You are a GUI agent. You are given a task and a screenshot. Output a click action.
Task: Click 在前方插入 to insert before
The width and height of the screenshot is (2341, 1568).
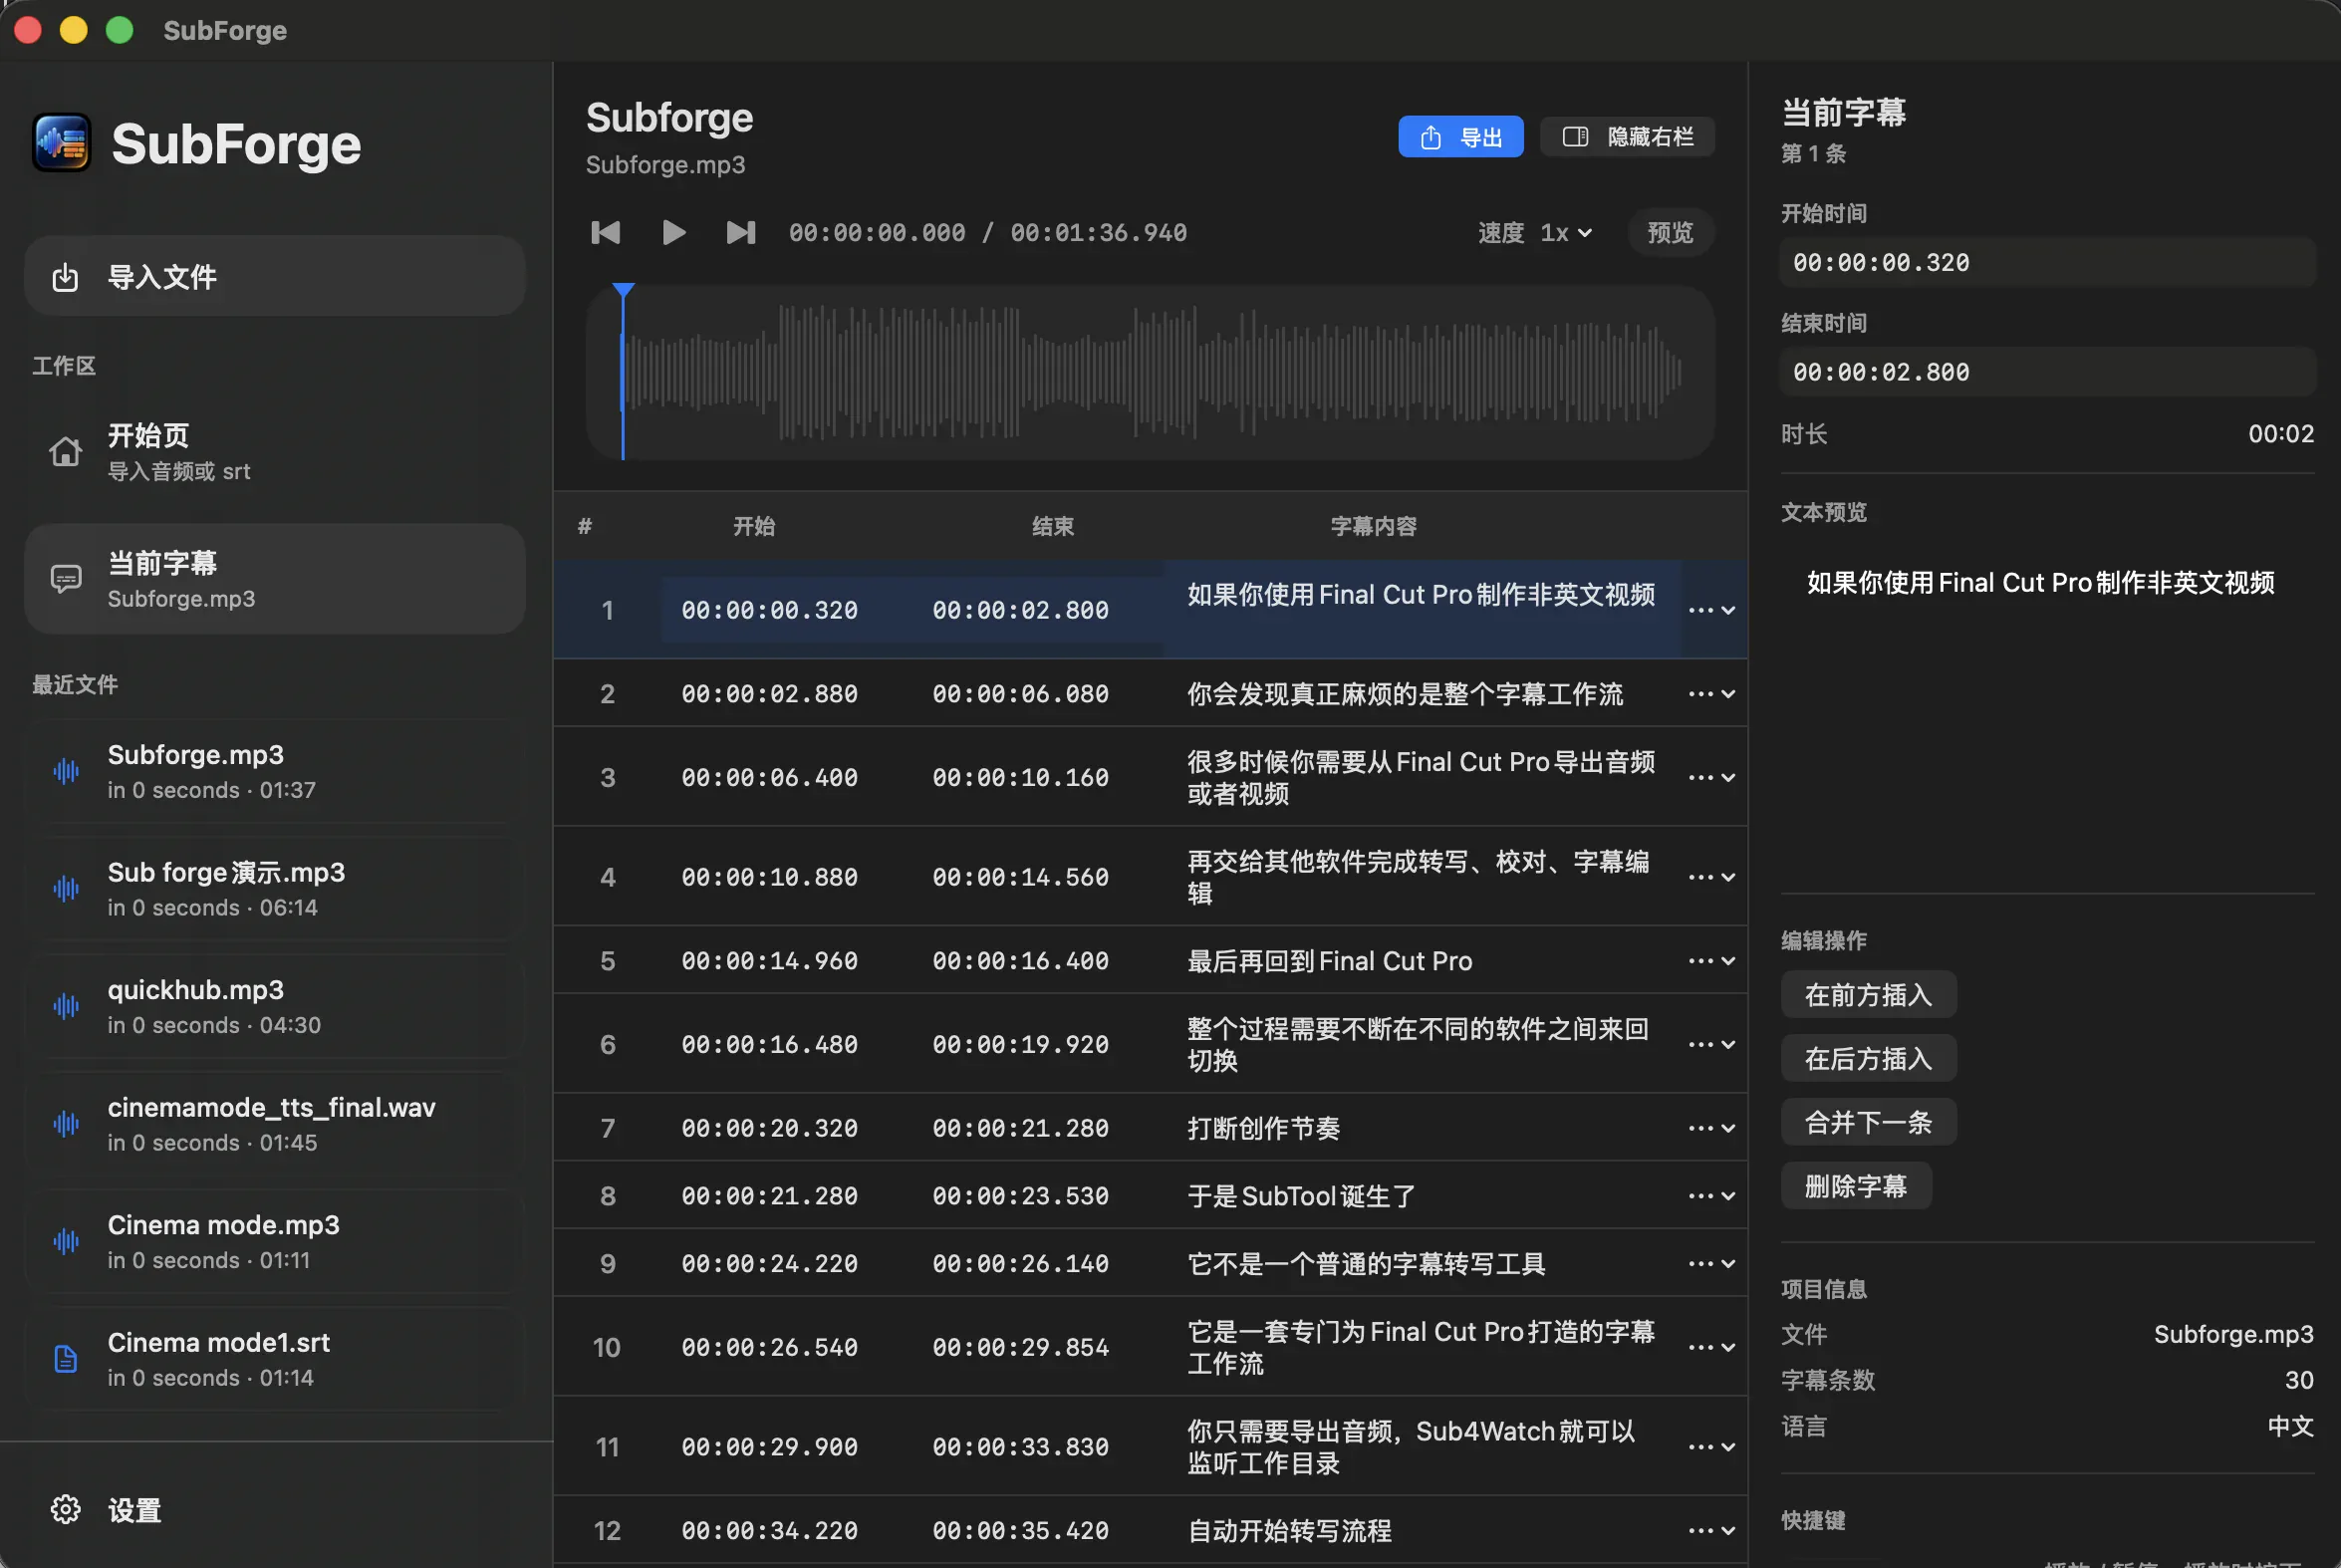(x=1867, y=995)
